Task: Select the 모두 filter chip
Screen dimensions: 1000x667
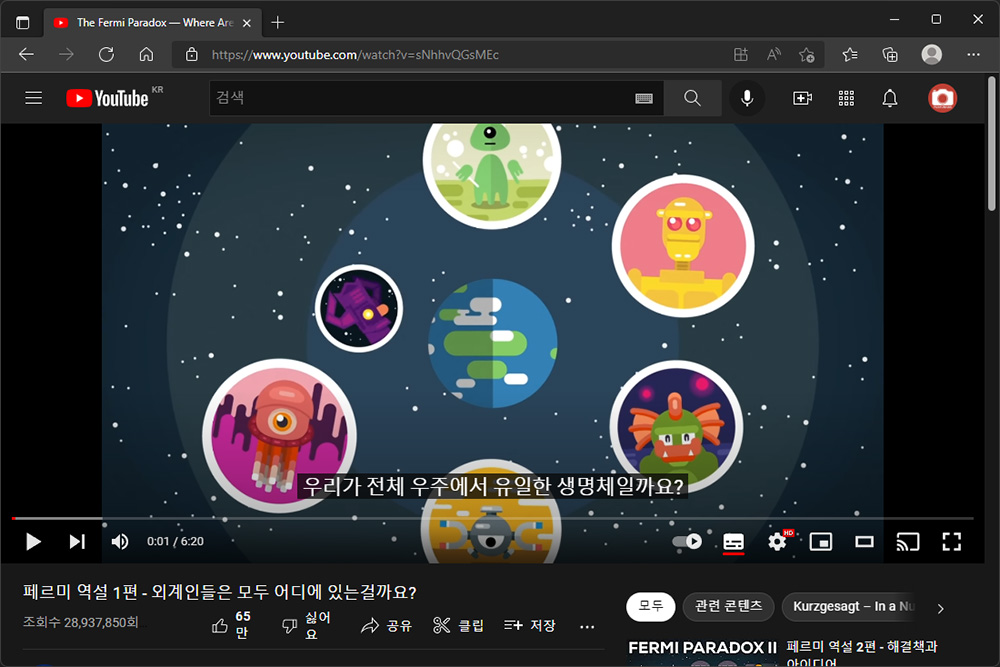Action: tap(651, 606)
